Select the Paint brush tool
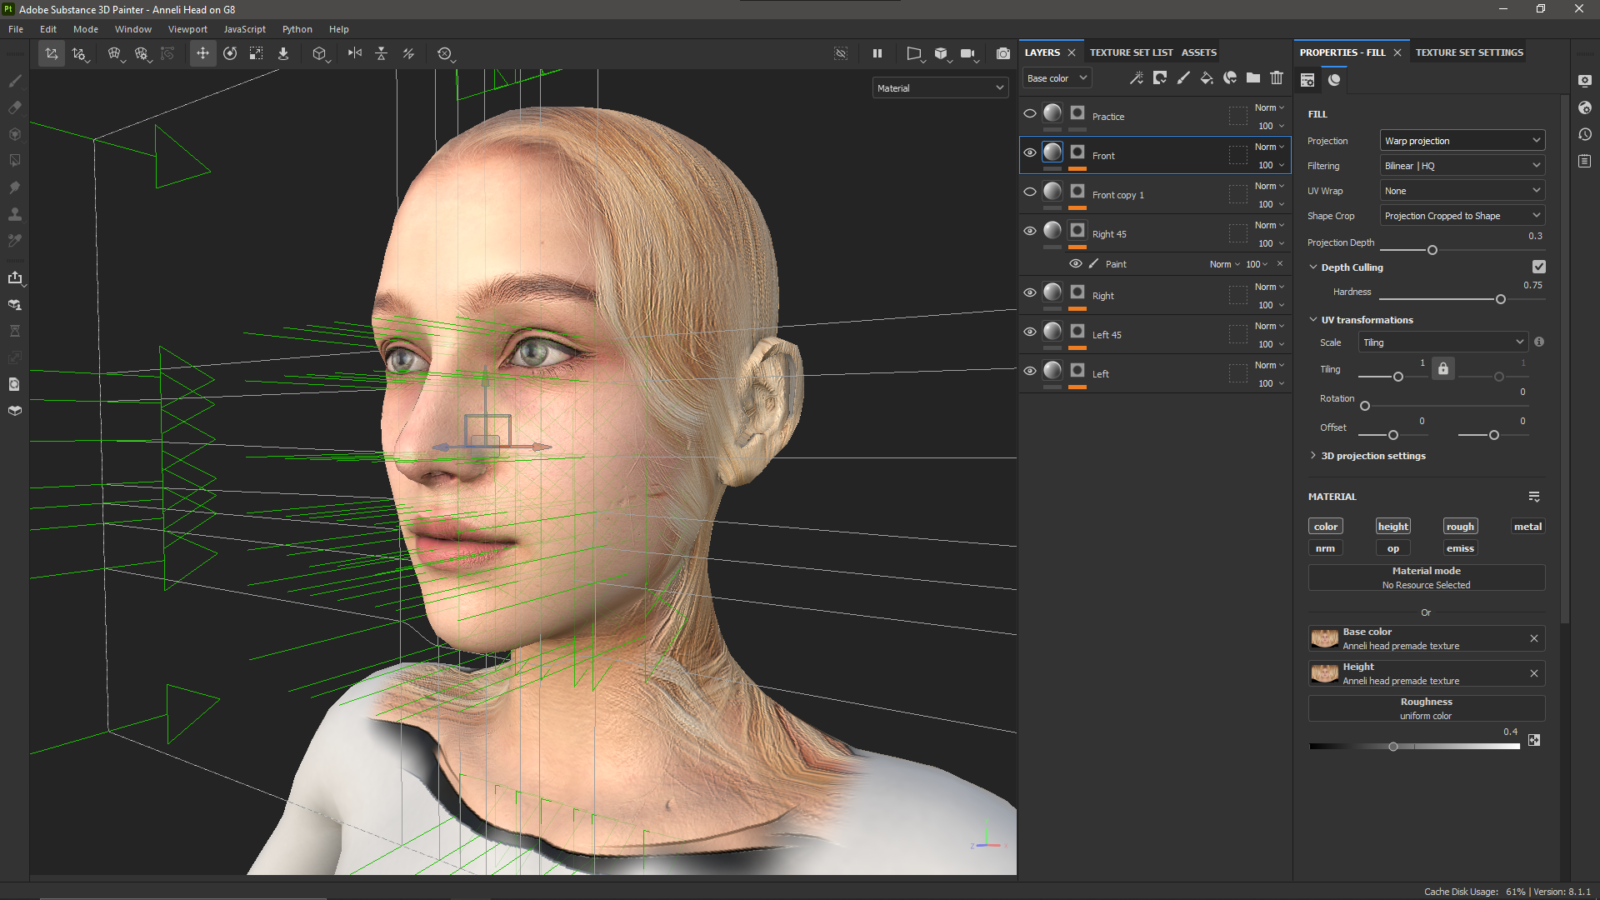The image size is (1600, 900). 14,80
